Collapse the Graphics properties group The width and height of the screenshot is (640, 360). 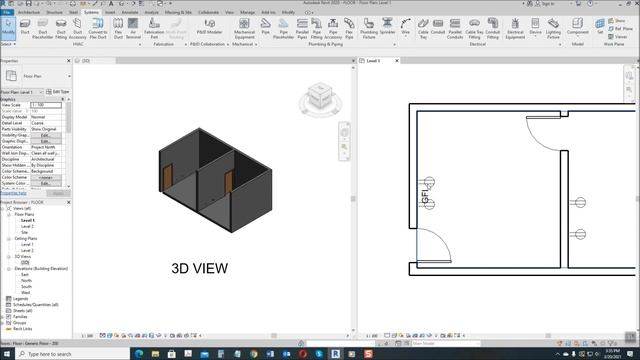(63, 99)
